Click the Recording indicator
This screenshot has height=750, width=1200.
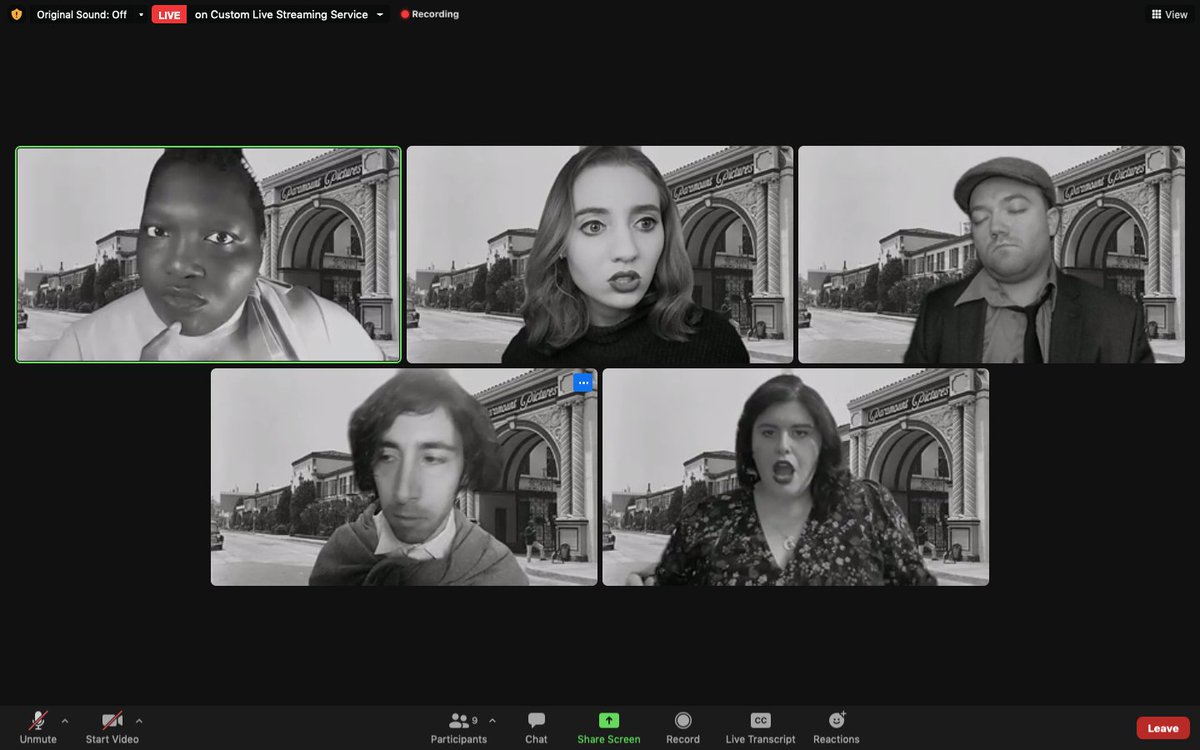pyautogui.click(x=429, y=15)
